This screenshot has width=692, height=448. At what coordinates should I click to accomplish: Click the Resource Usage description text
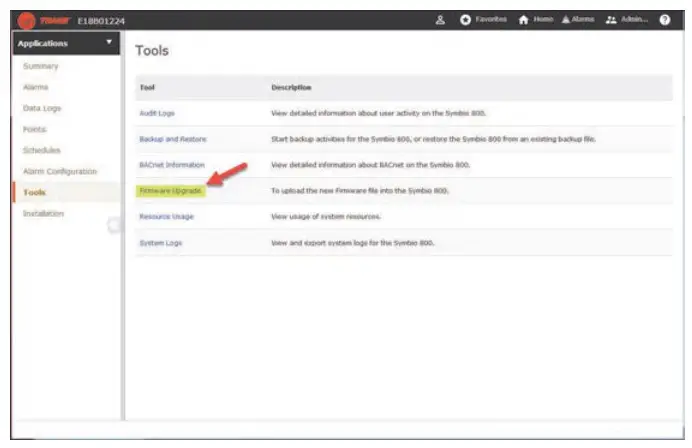326,217
